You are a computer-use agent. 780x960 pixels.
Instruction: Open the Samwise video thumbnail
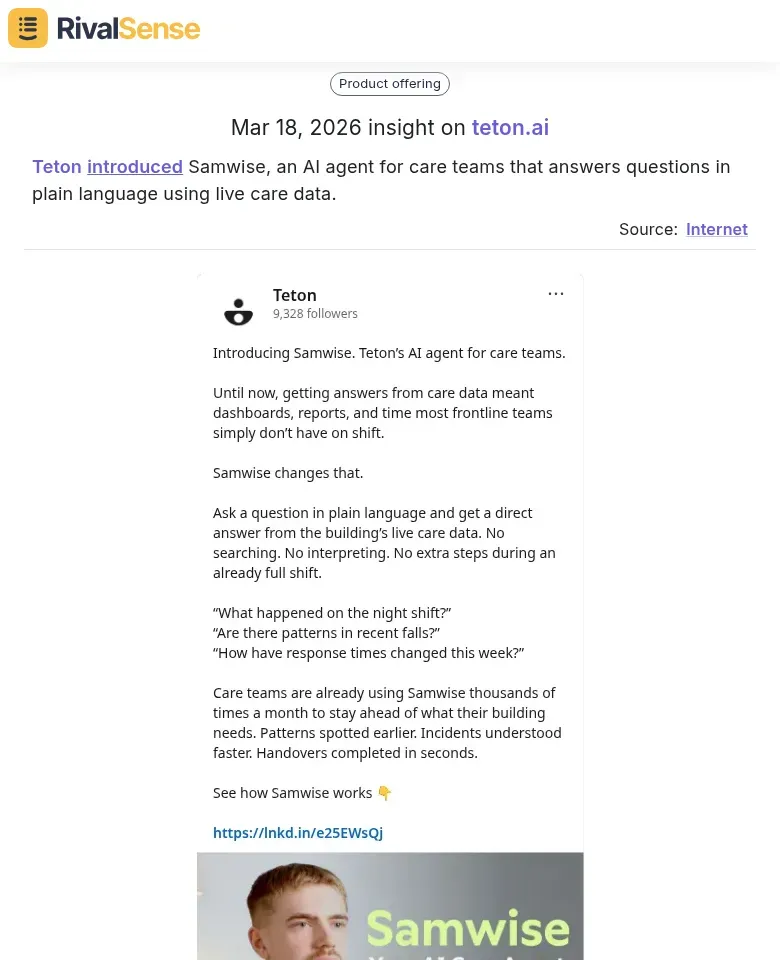(389, 906)
